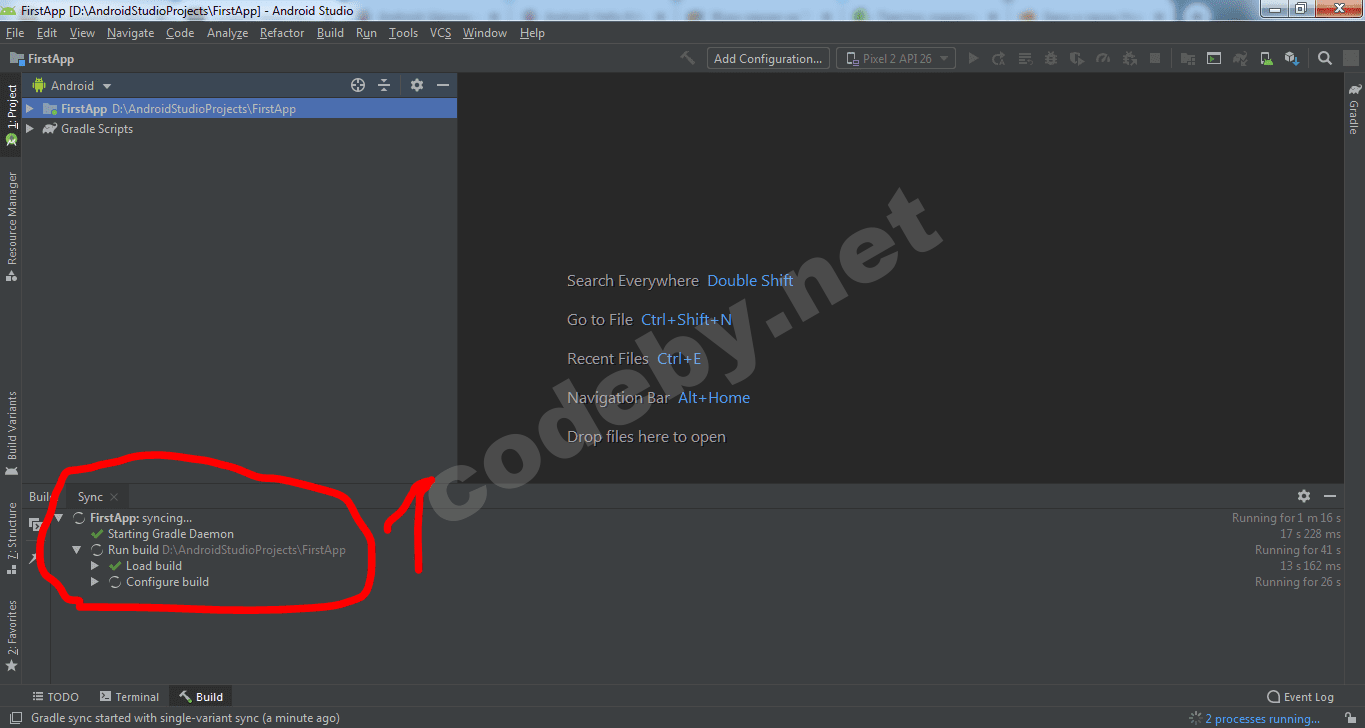This screenshot has width=1365, height=728.
Task: Switch to the Terminal tab
Action: click(129, 697)
